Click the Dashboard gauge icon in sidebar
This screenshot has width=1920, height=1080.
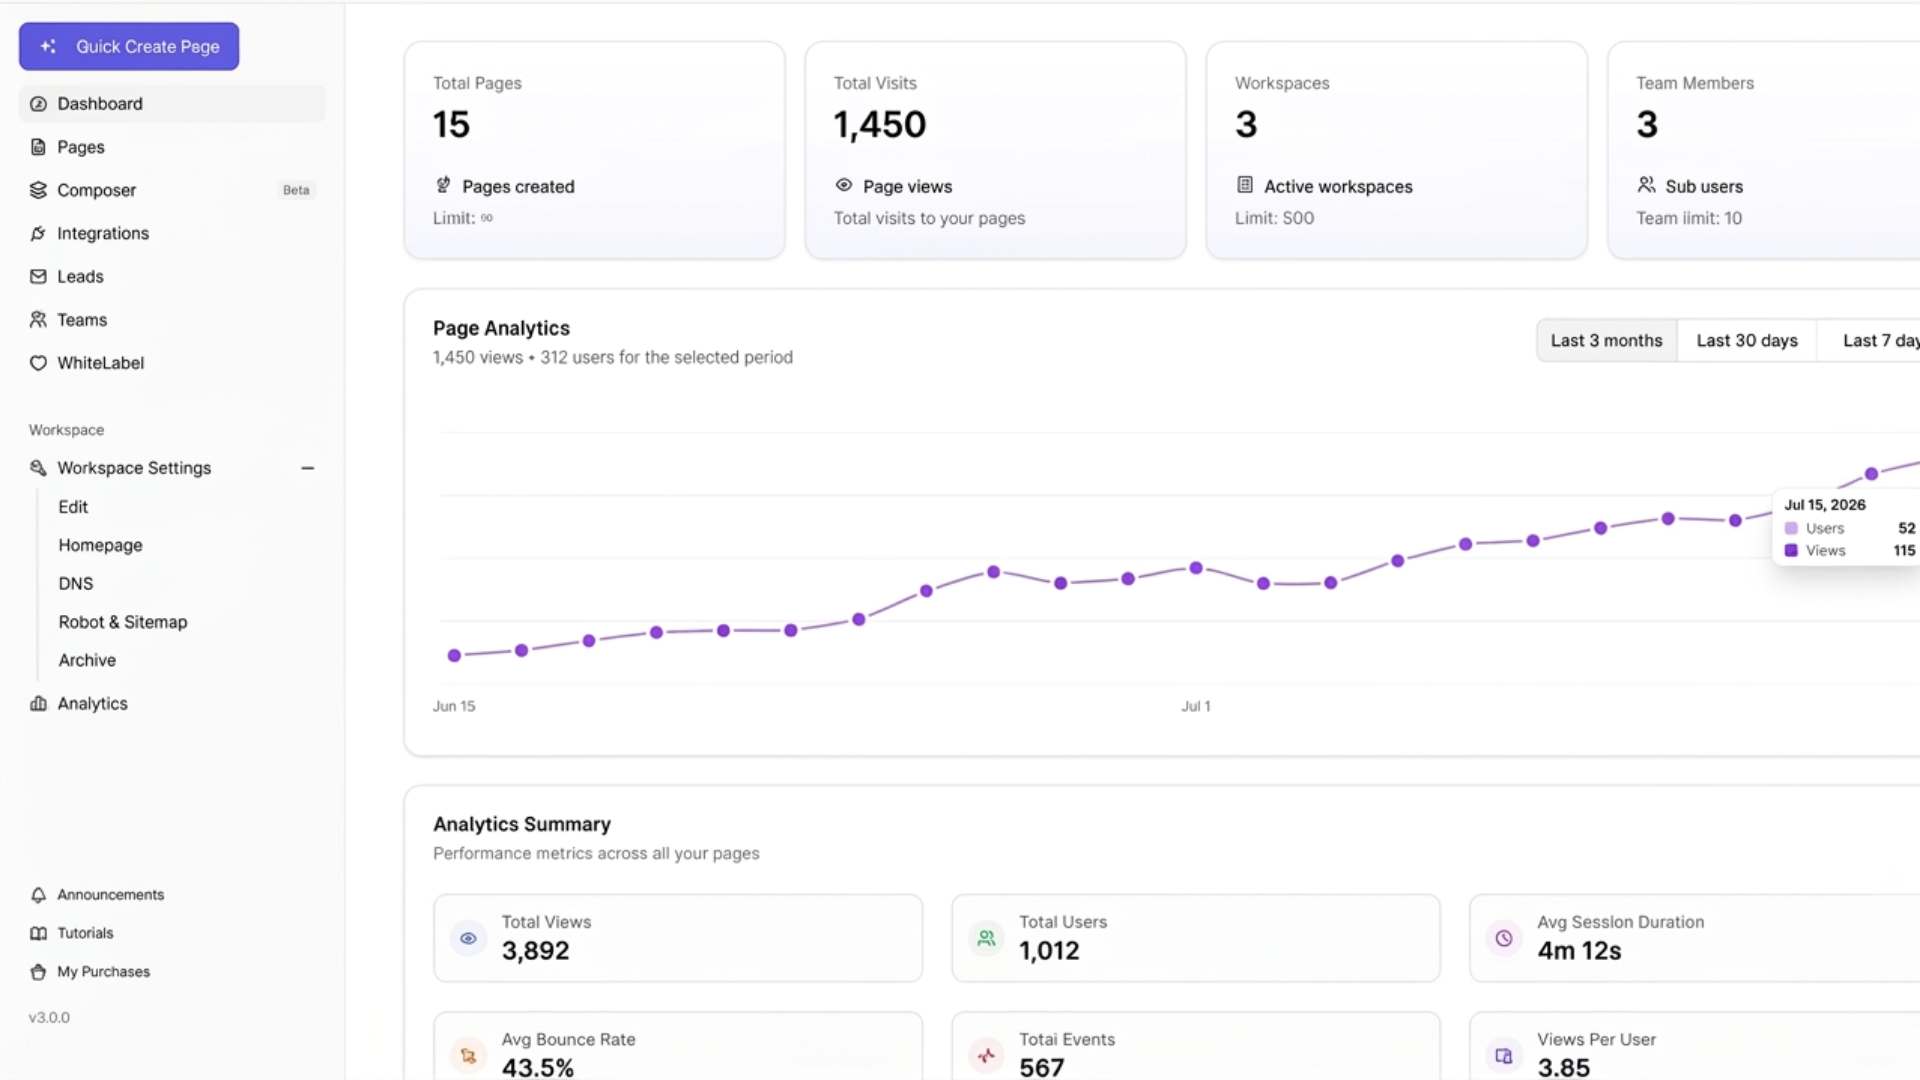[38, 104]
